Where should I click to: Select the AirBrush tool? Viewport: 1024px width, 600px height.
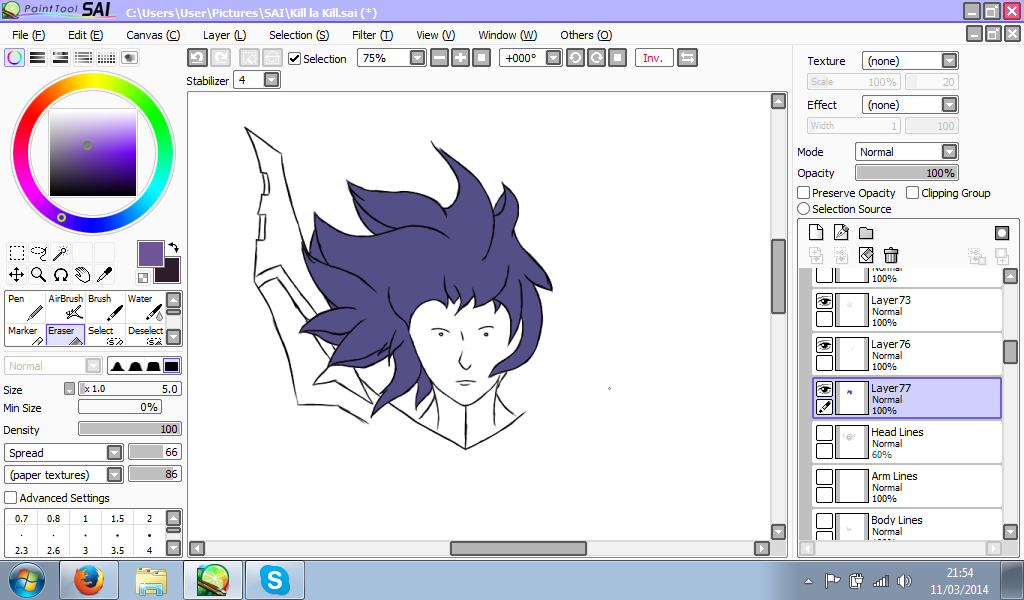point(65,308)
